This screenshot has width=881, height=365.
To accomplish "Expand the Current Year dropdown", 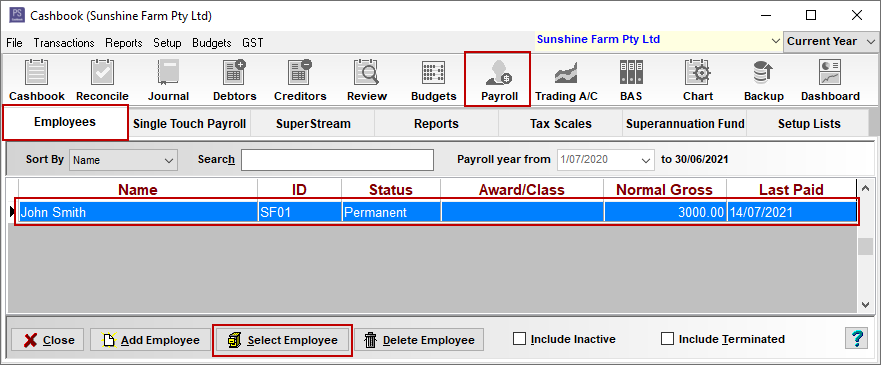I will pyautogui.click(x=871, y=42).
